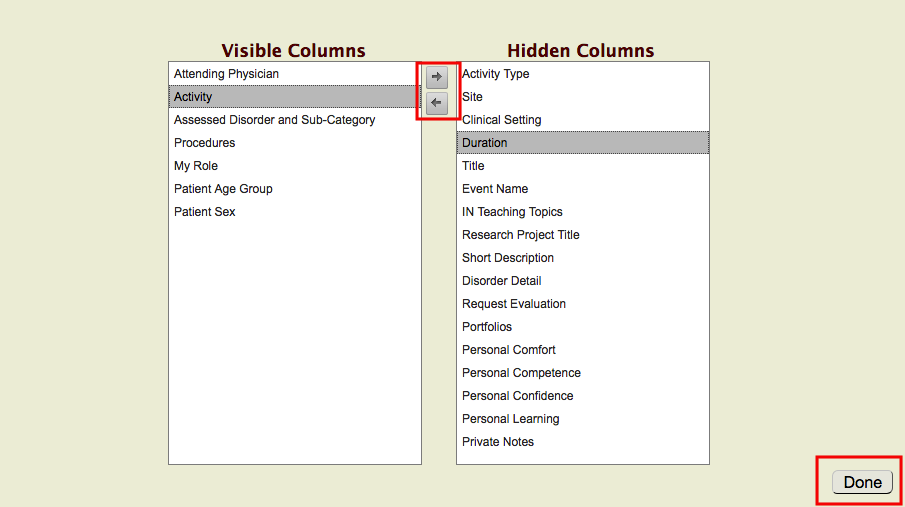The image size is (905, 507).
Task: Highlight Disorder Detail hidden column
Action: click(x=583, y=281)
